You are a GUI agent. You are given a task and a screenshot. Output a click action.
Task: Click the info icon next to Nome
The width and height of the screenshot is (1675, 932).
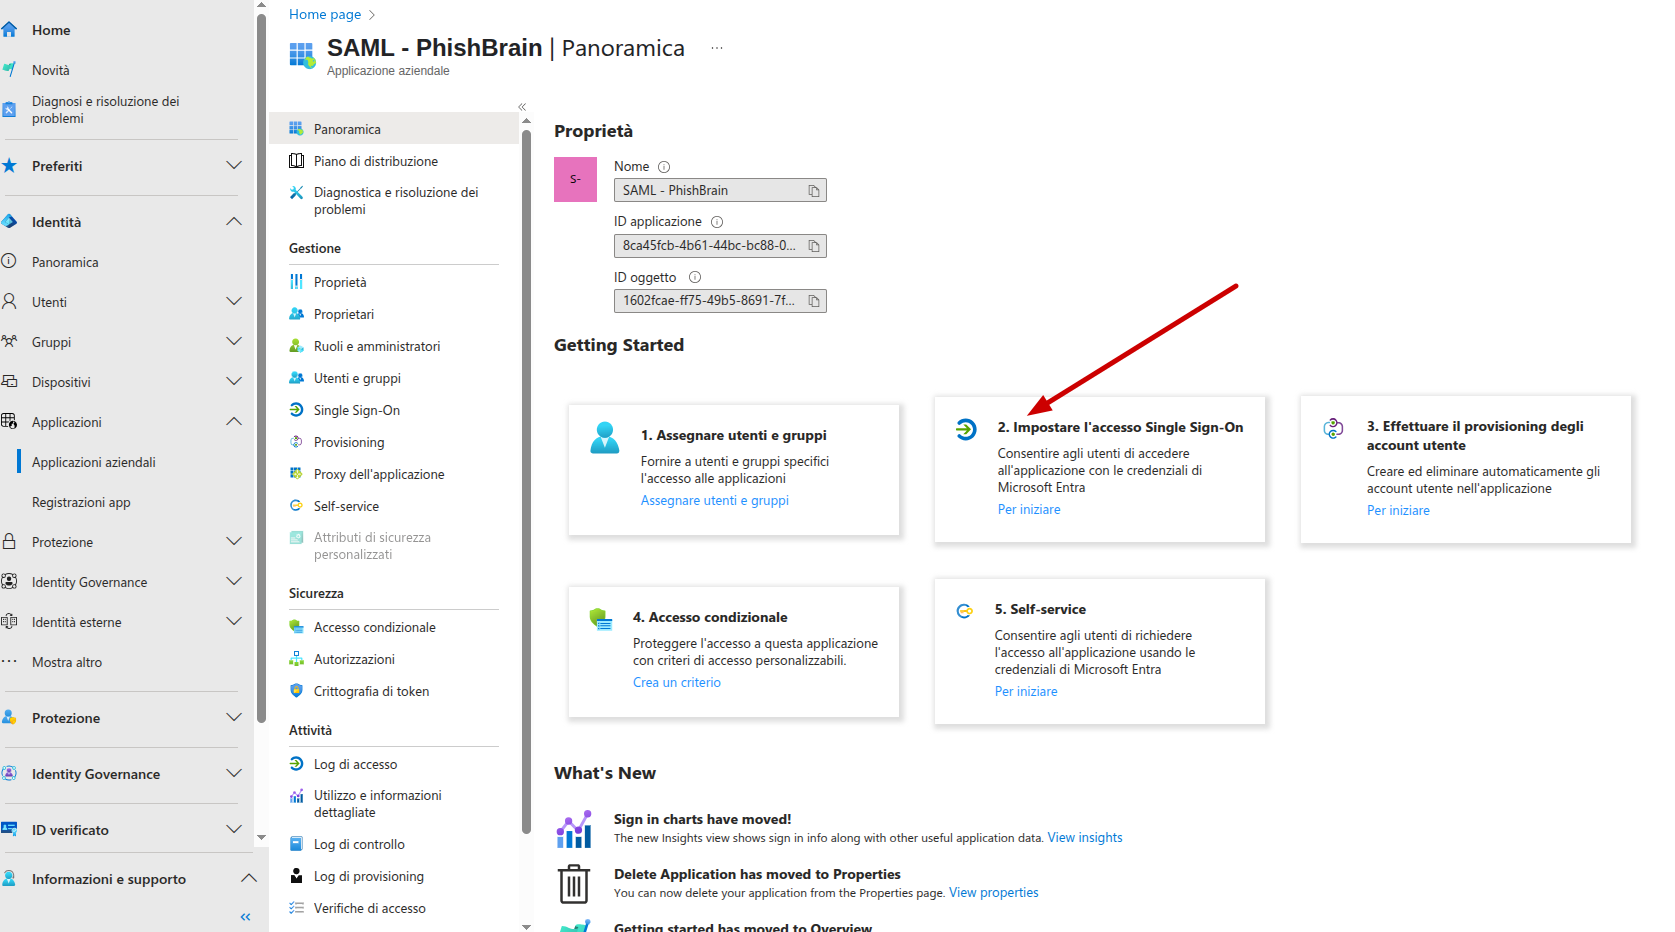pos(664,167)
